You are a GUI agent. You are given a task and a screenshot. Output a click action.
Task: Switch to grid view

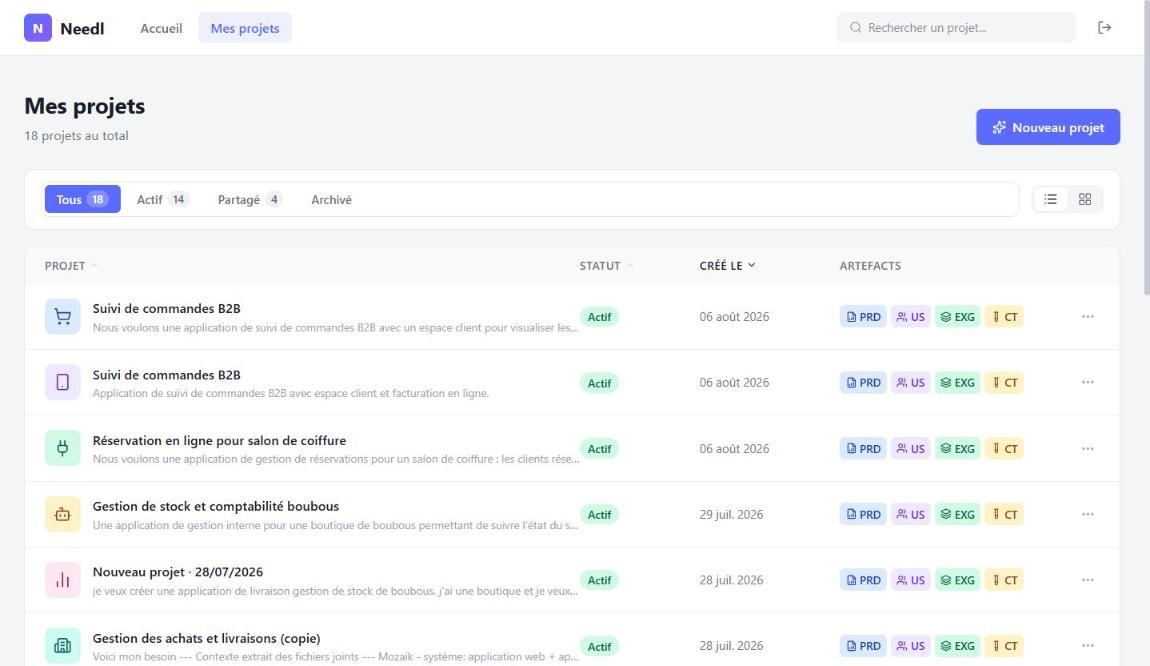pos(1085,200)
